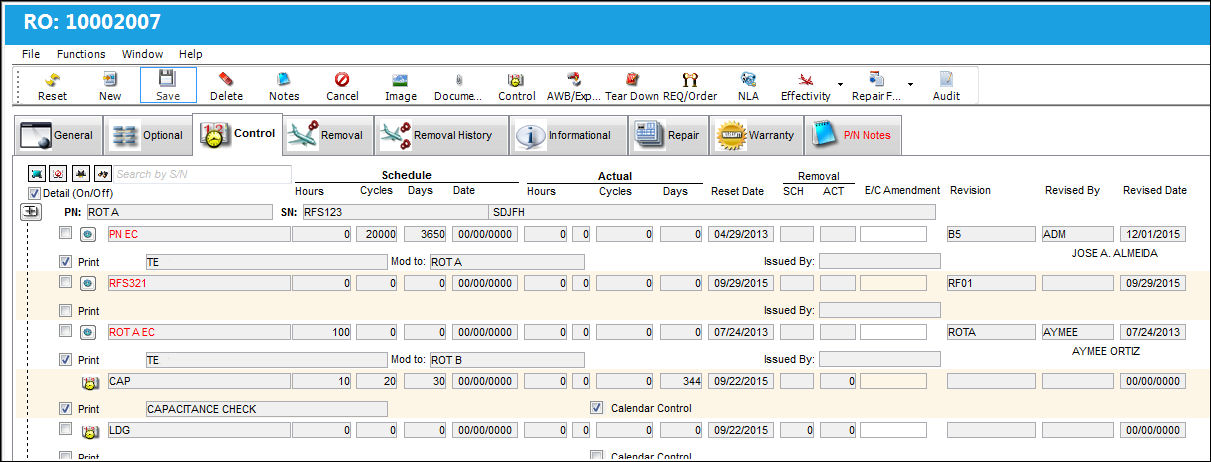Click the Reset Date 09/29/2015 in the RFS321 row
This screenshot has width=1211, height=462.
(x=740, y=283)
